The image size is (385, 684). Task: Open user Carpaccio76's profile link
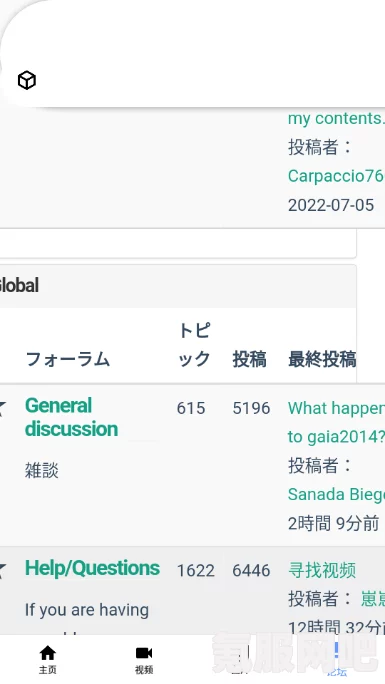click(336, 176)
